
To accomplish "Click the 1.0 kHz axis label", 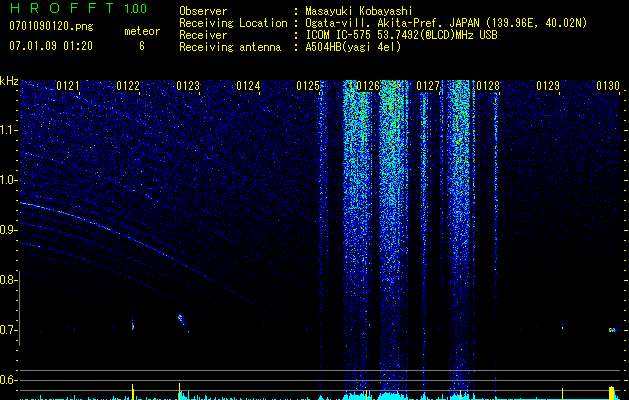I will tap(8, 180).
